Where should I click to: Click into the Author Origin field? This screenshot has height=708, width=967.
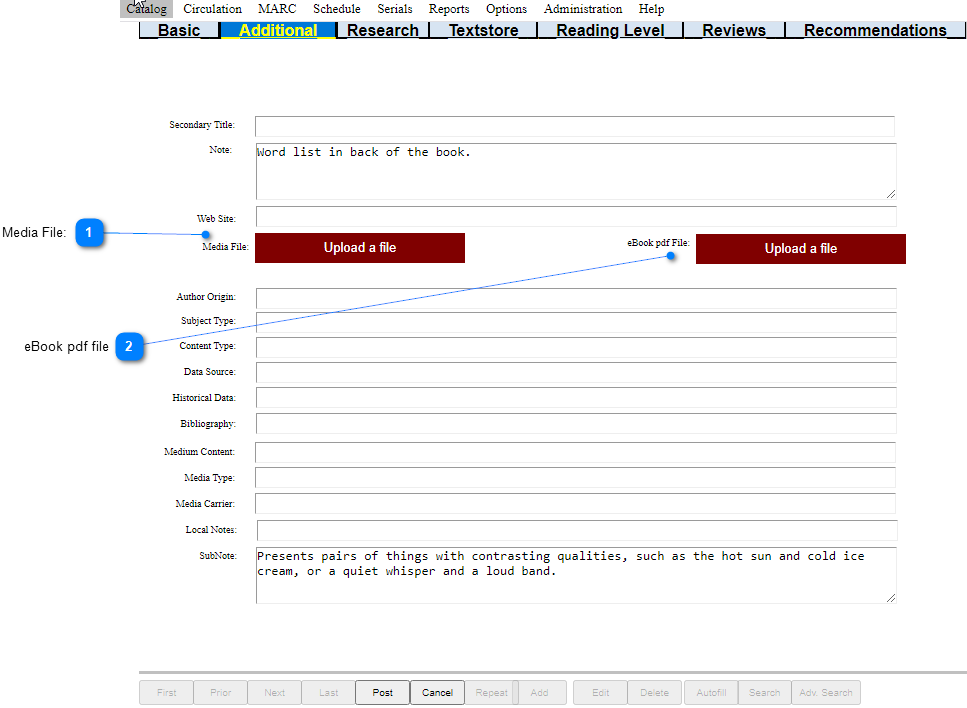click(575, 298)
